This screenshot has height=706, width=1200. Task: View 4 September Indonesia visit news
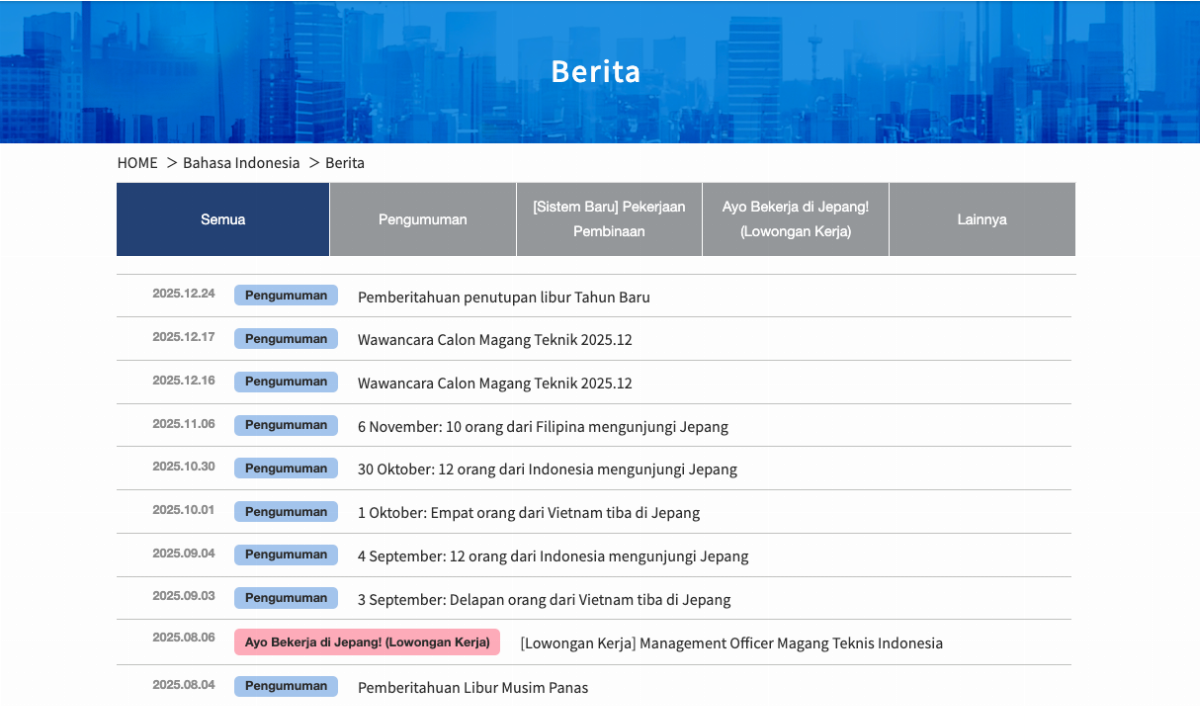pyautogui.click(x=553, y=557)
